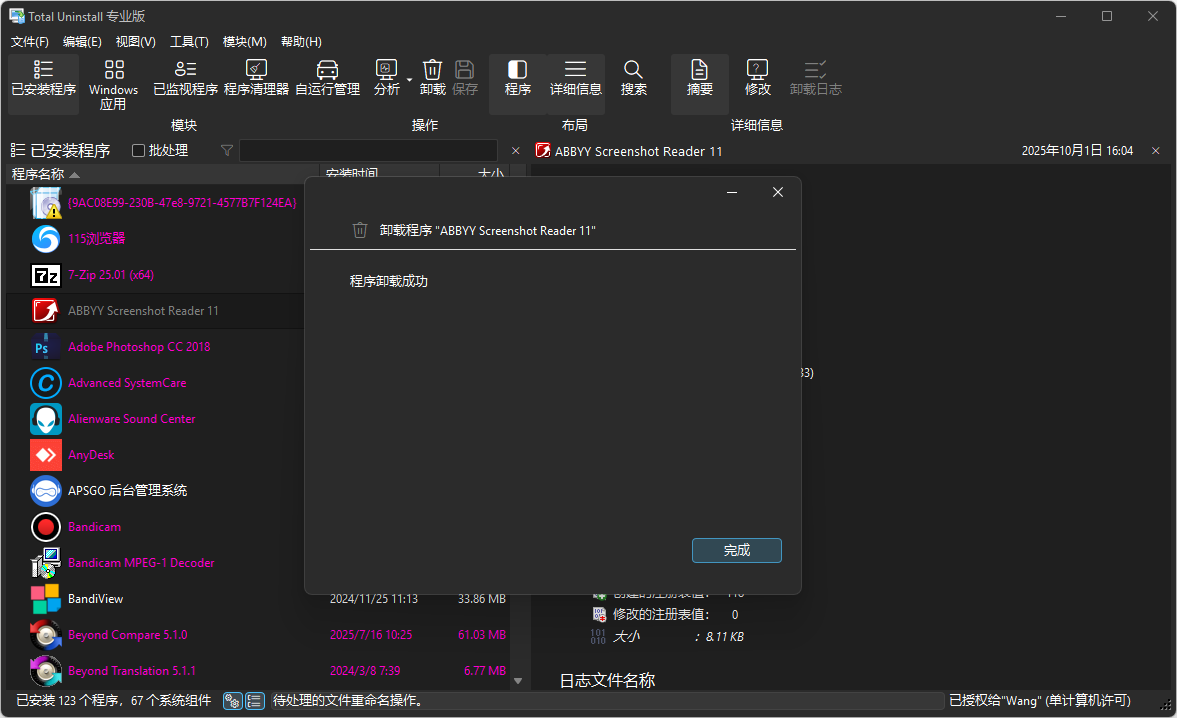Click the filter funnel toggle

pos(227,150)
